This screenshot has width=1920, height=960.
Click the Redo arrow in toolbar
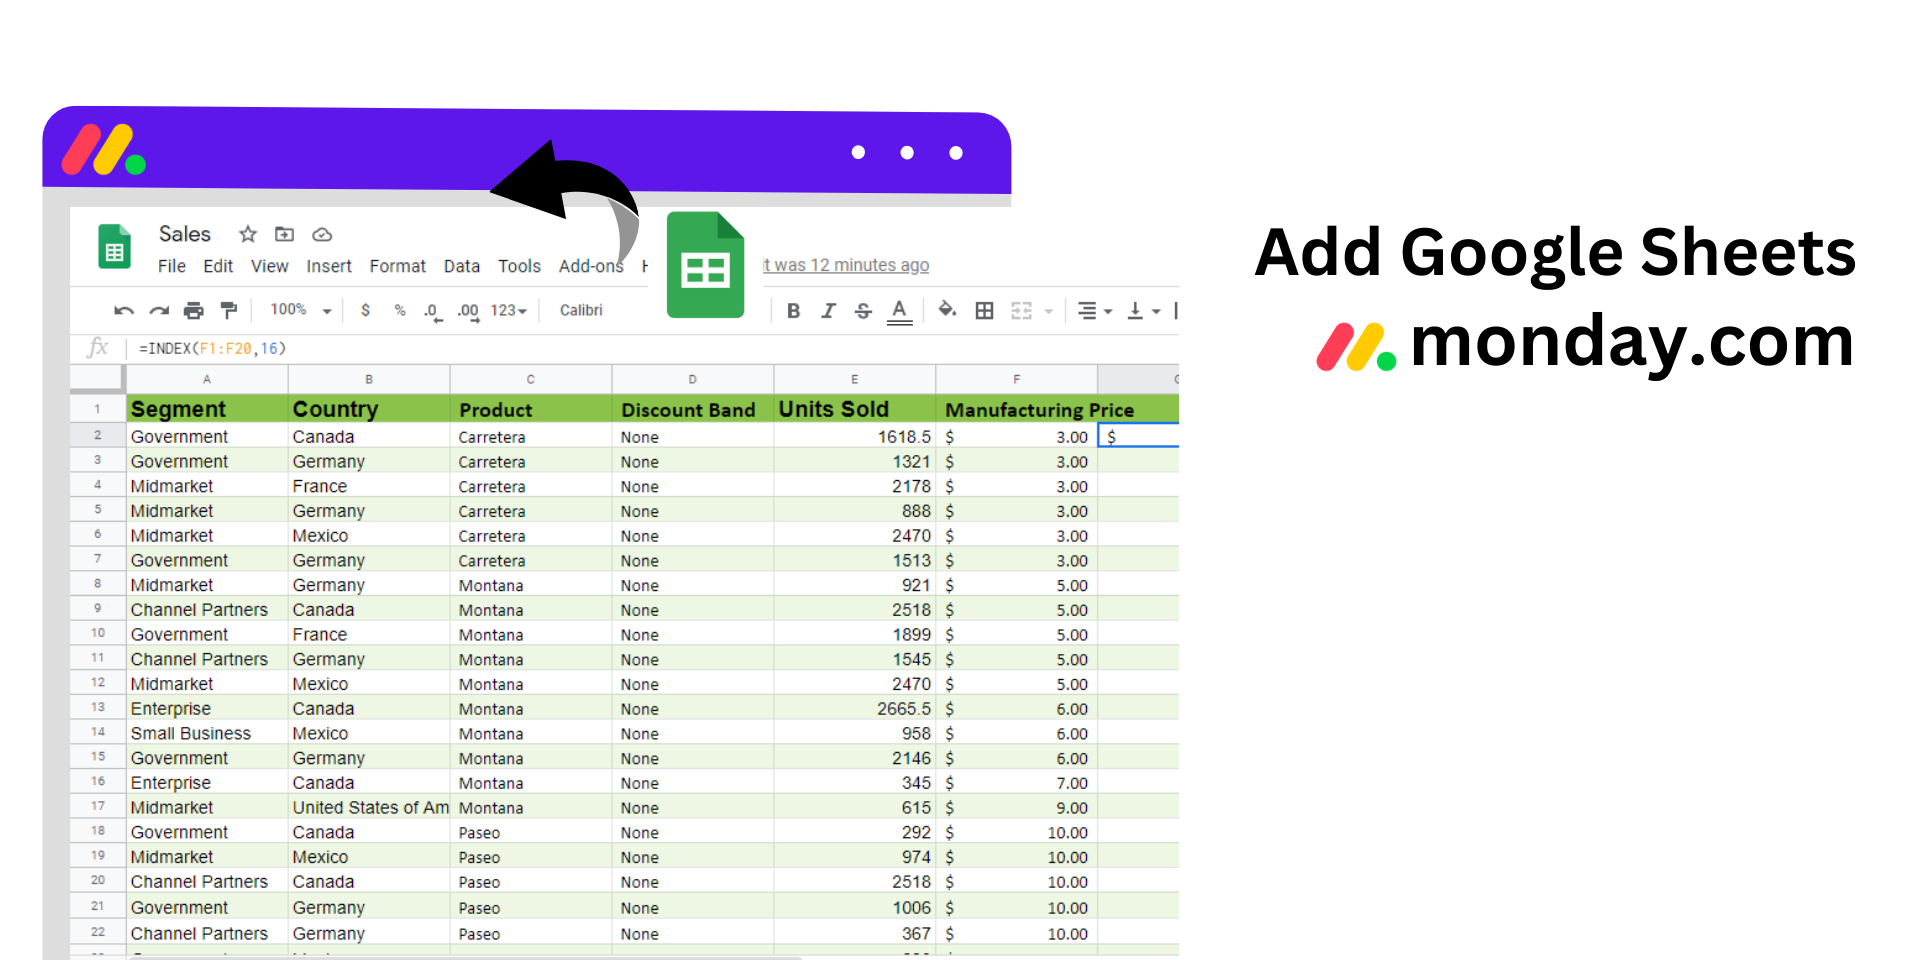[x=159, y=310]
